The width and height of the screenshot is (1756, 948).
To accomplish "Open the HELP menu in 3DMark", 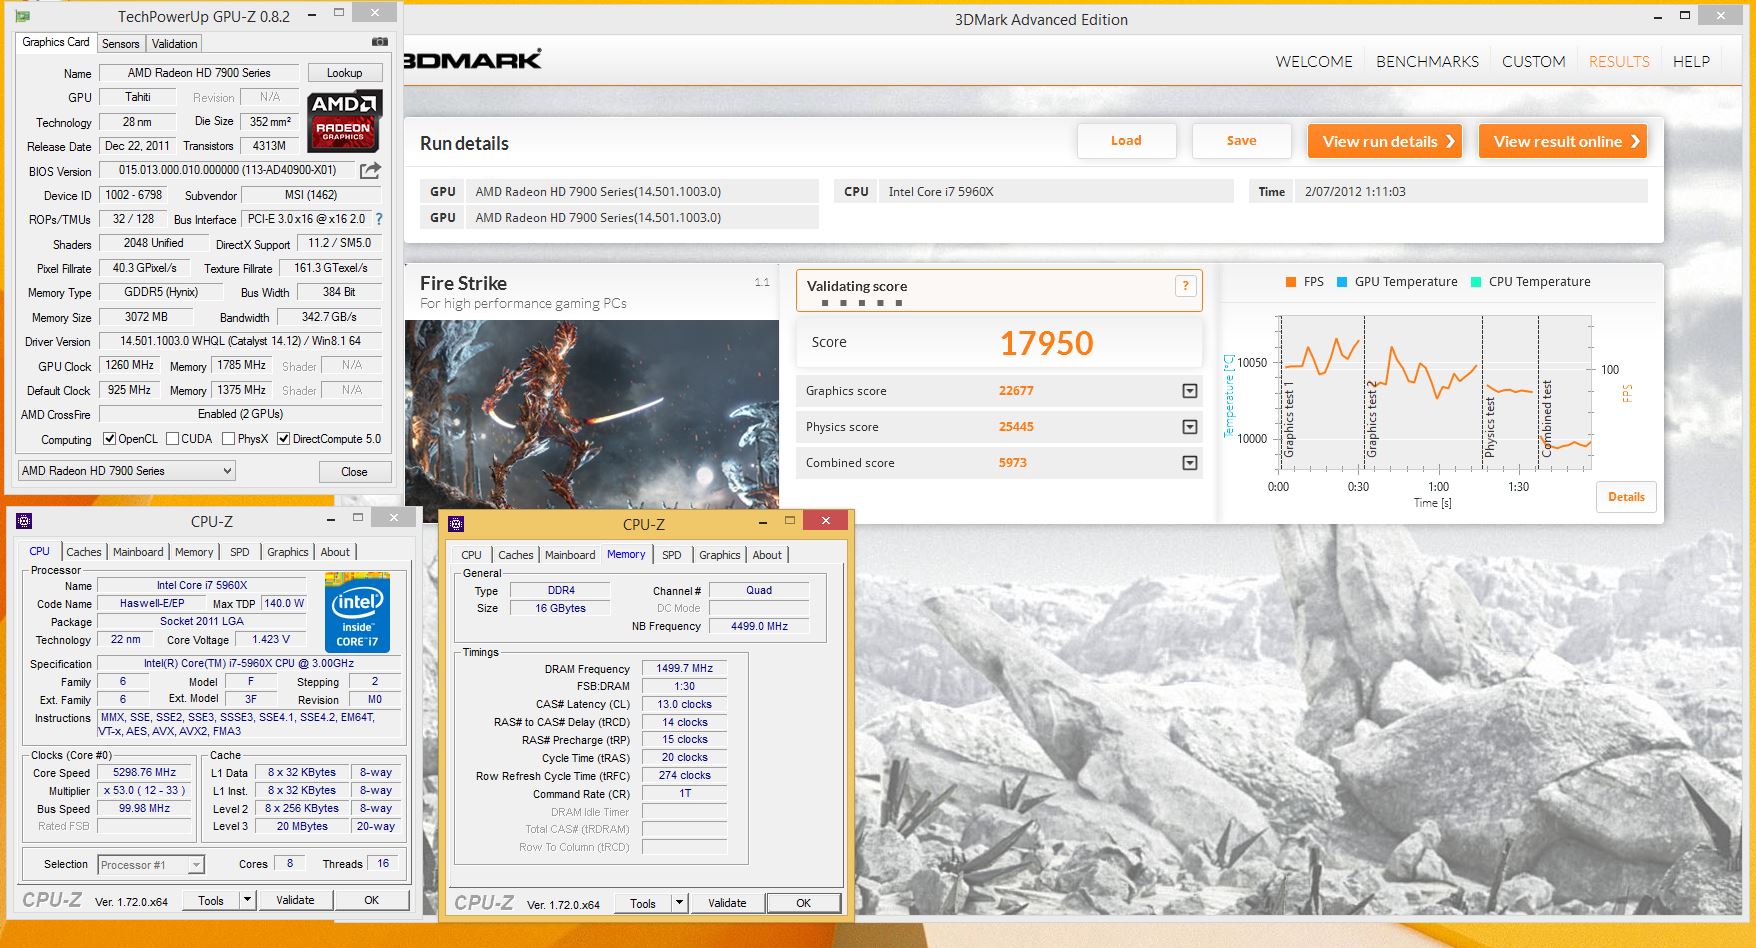I will click(x=1691, y=62).
